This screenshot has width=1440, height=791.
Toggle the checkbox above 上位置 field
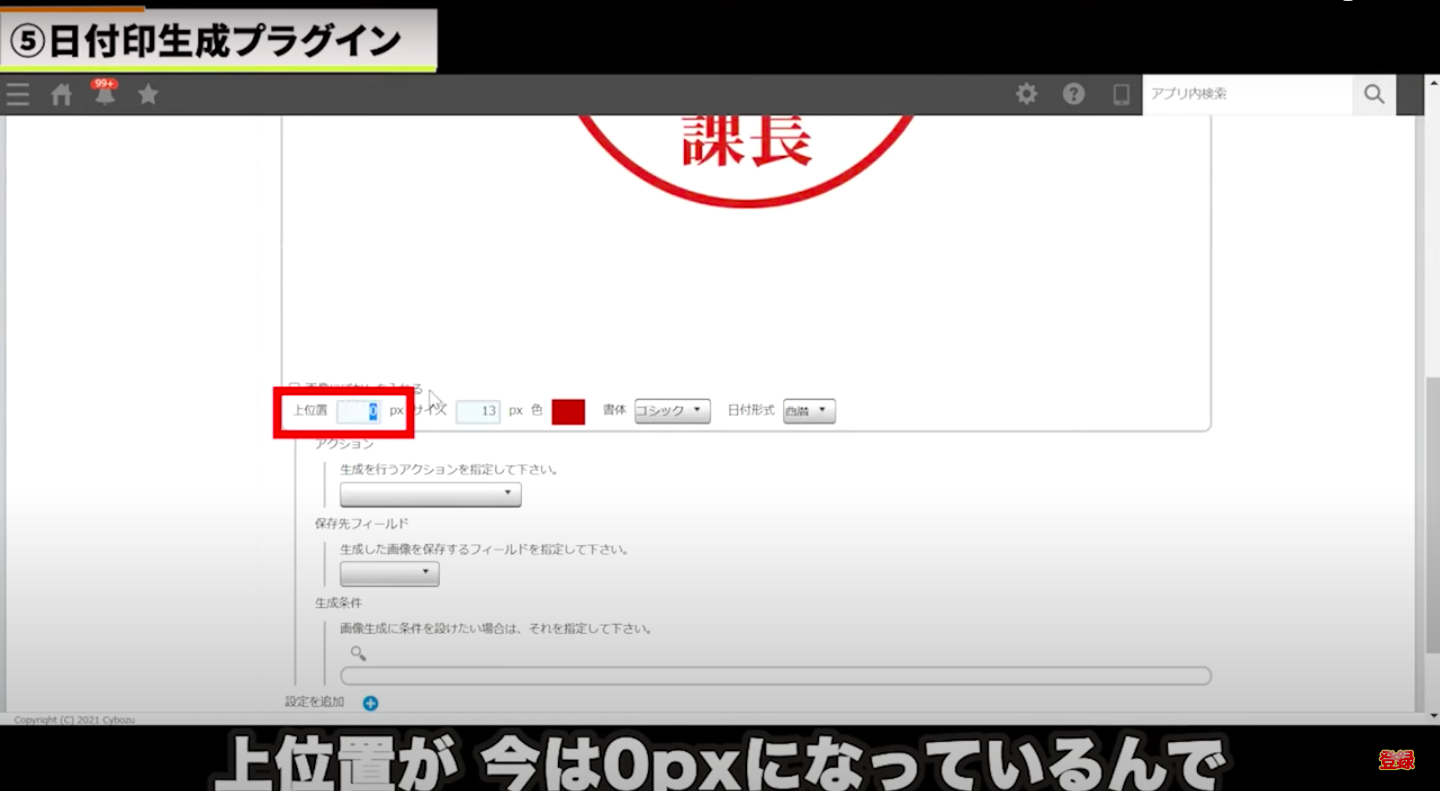294,387
